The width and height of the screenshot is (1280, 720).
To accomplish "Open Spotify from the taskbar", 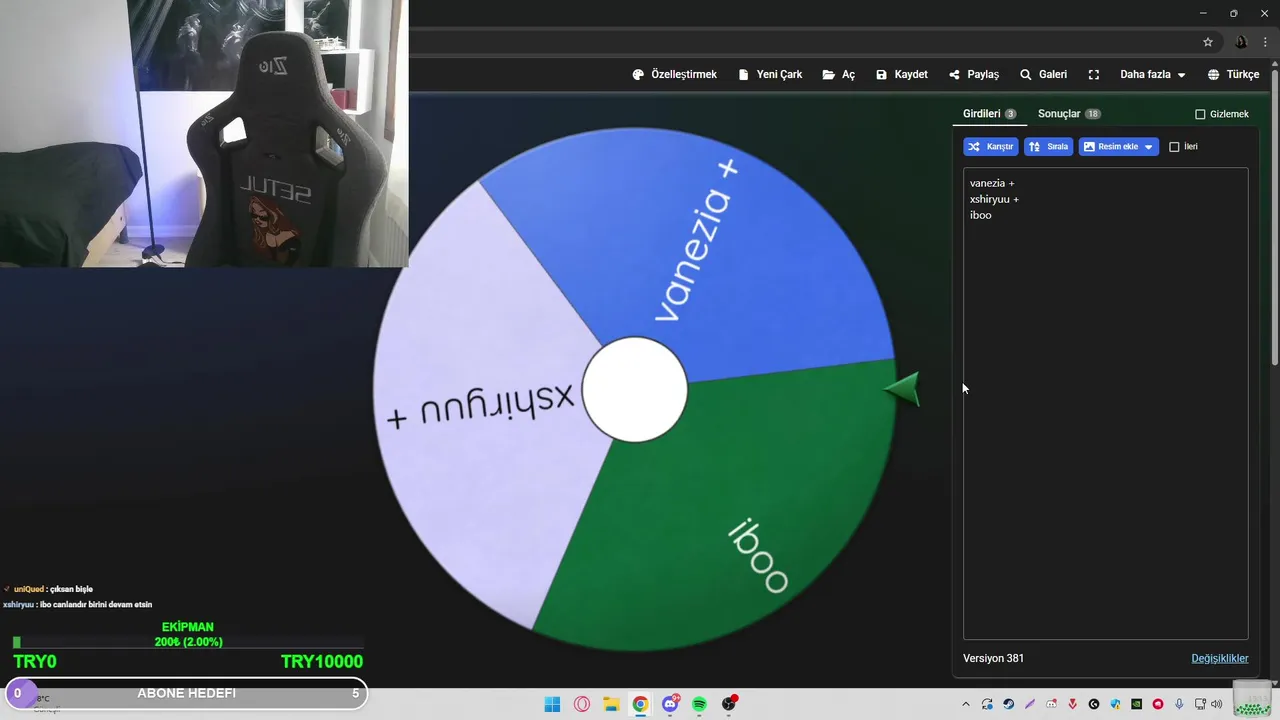I will (x=699, y=704).
